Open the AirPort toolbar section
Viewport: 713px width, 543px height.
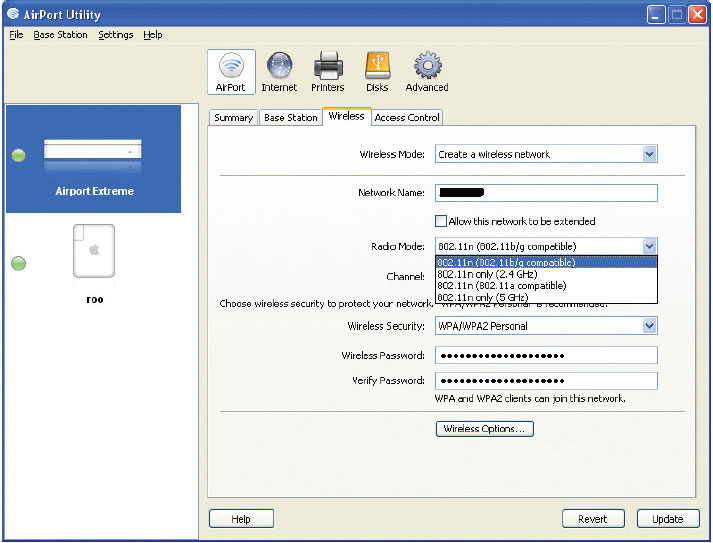pyautogui.click(x=230, y=72)
